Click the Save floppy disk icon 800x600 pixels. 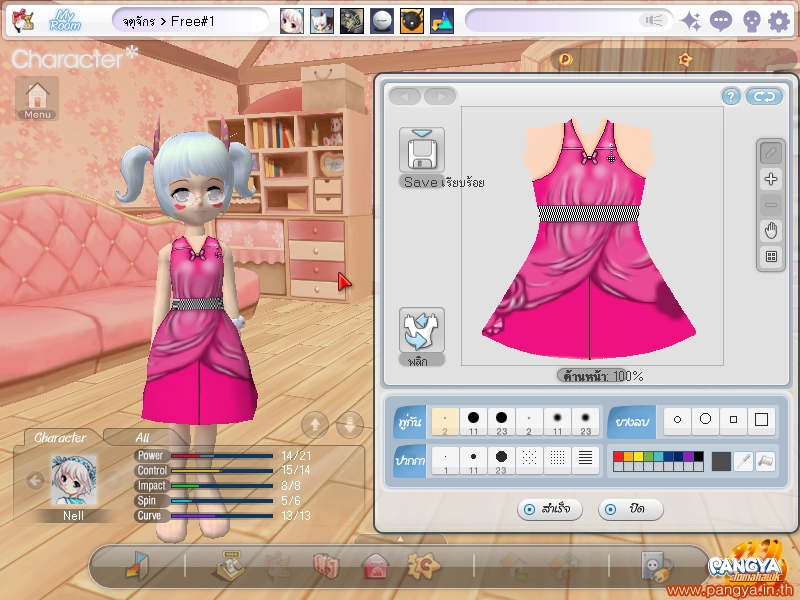[x=421, y=150]
